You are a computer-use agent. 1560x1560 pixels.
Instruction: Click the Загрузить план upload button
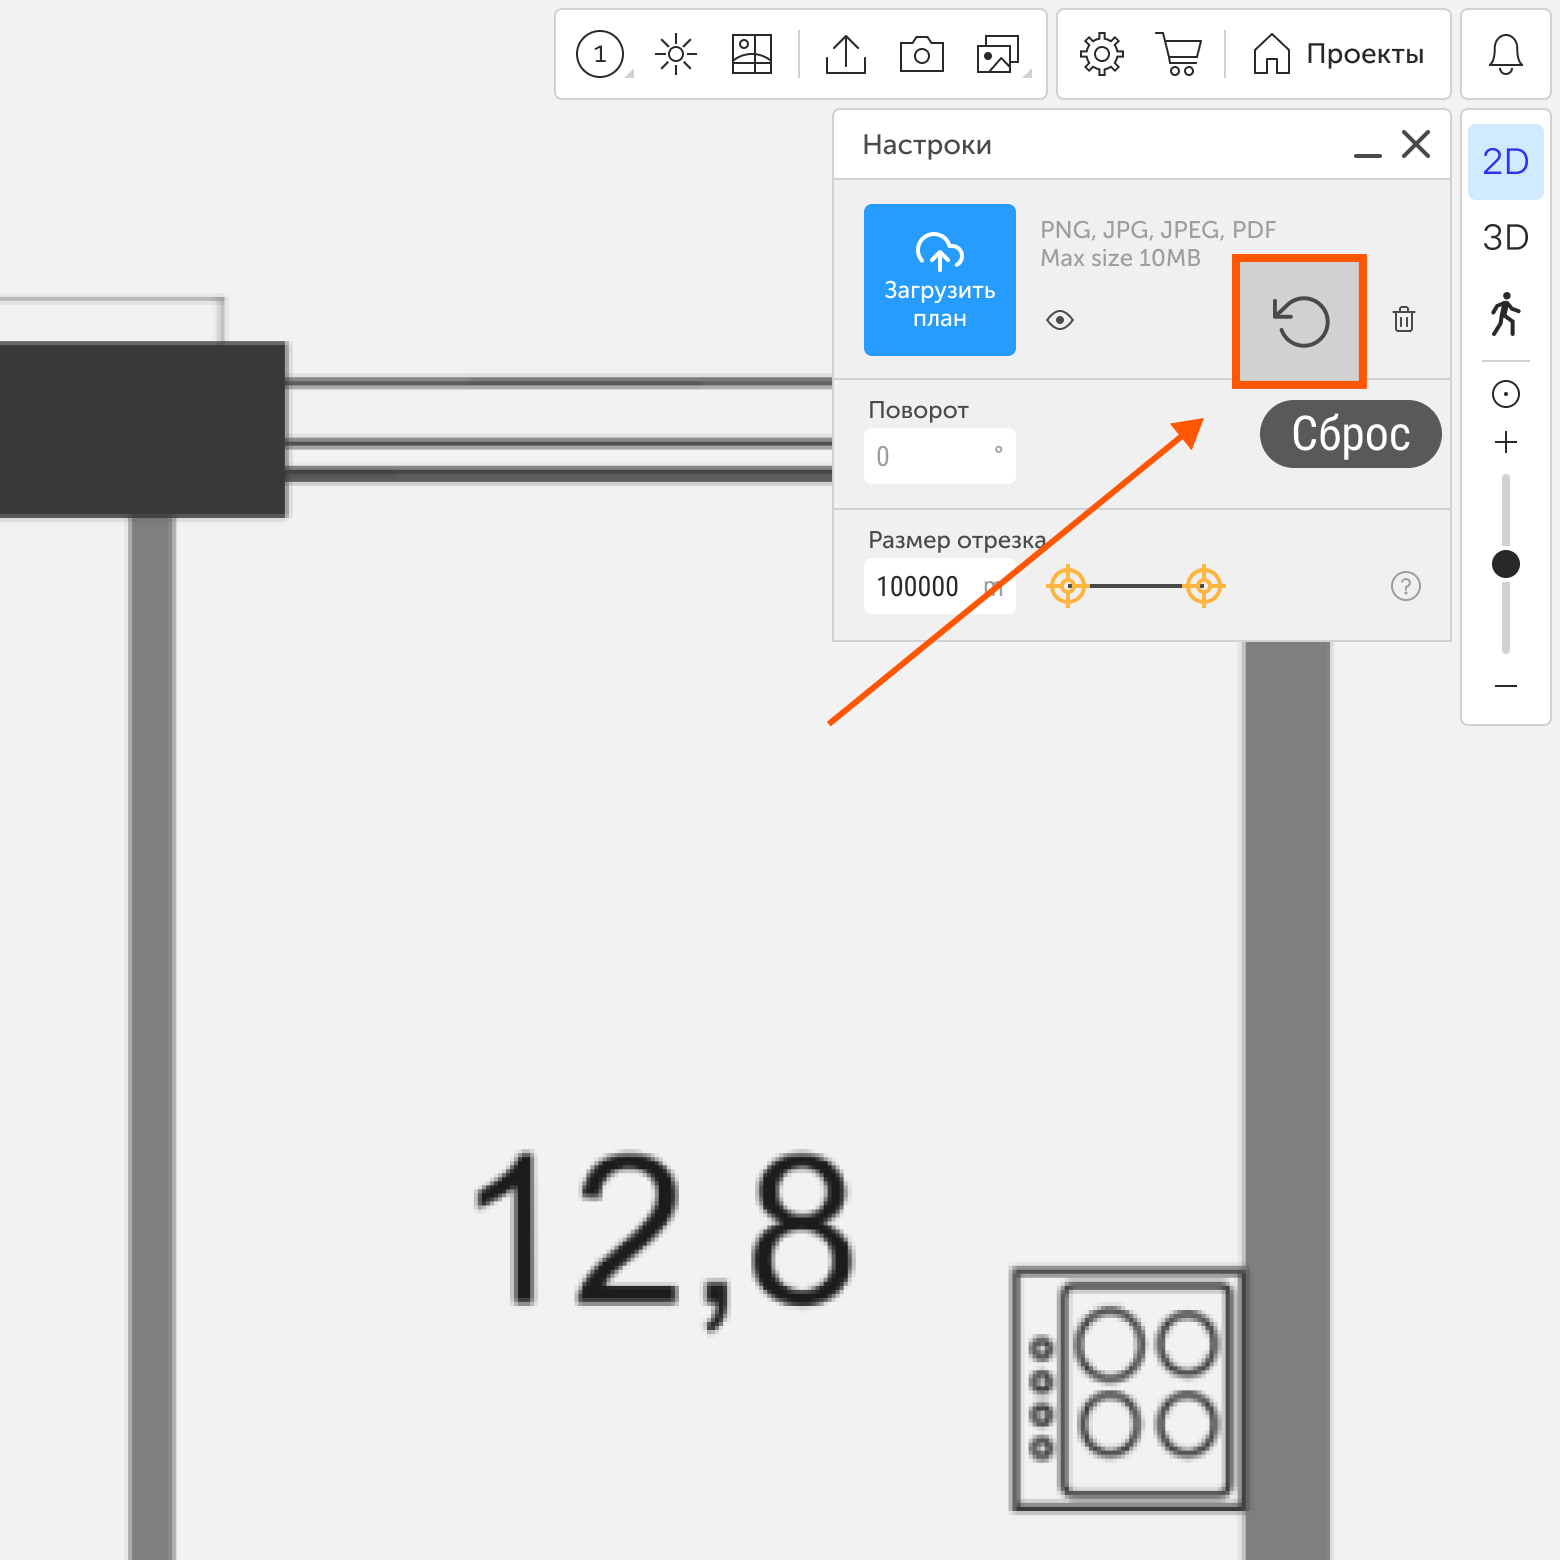tap(939, 280)
